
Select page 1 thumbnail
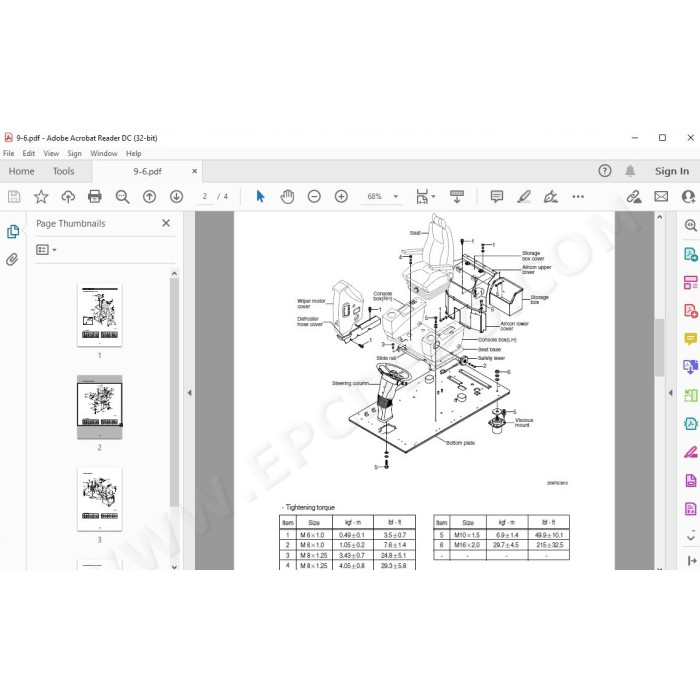pyautogui.click(x=100, y=315)
